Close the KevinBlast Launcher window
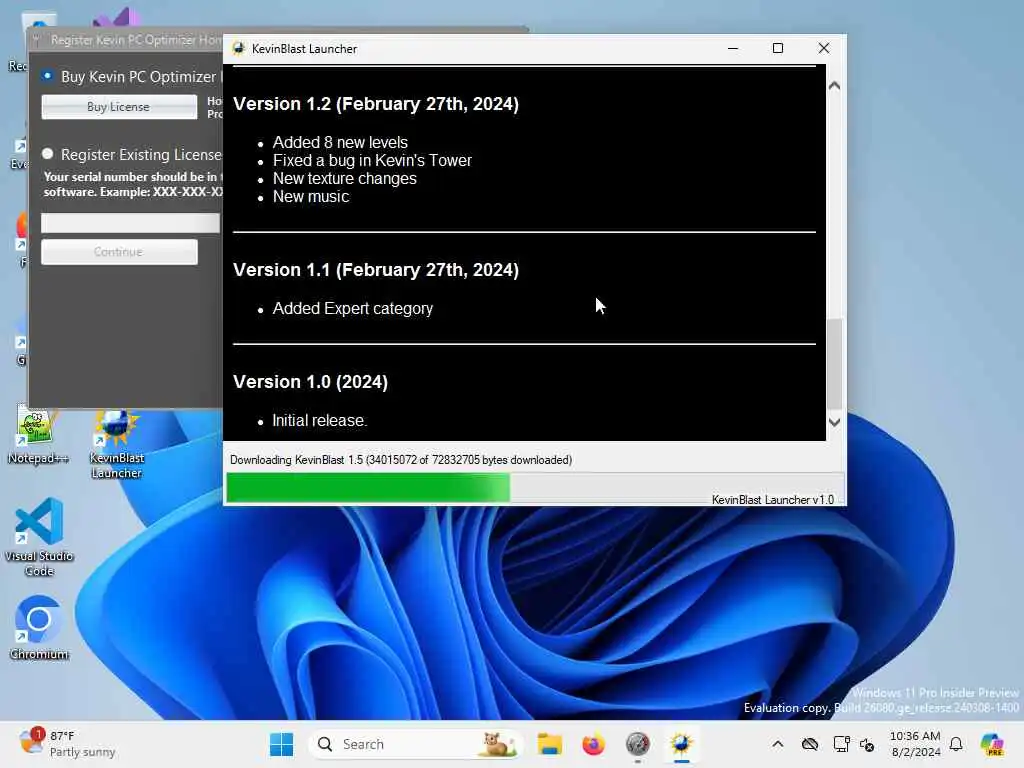The width and height of the screenshot is (1024, 768). pyautogui.click(x=824, y=48)
